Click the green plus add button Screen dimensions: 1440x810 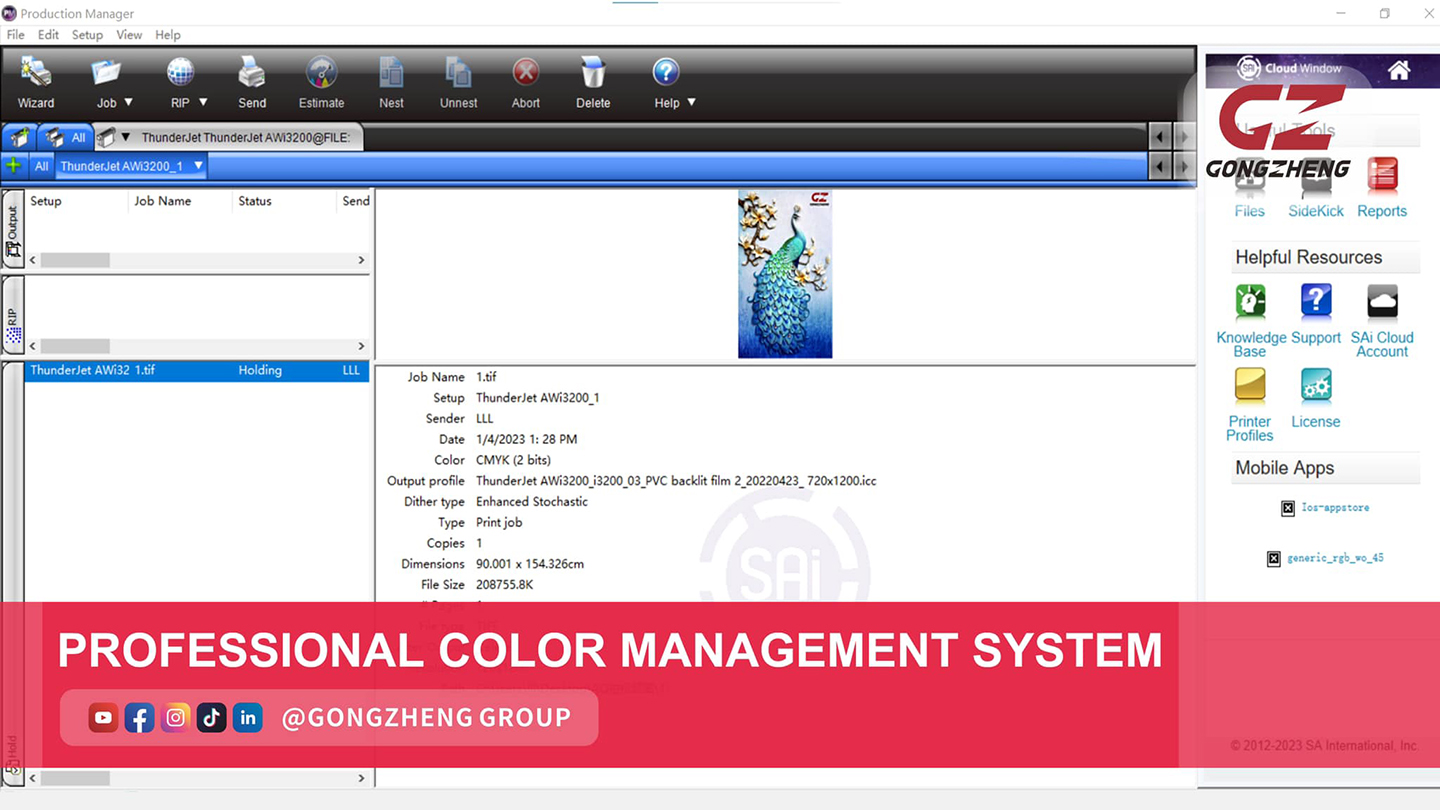(x=13, y=166)
